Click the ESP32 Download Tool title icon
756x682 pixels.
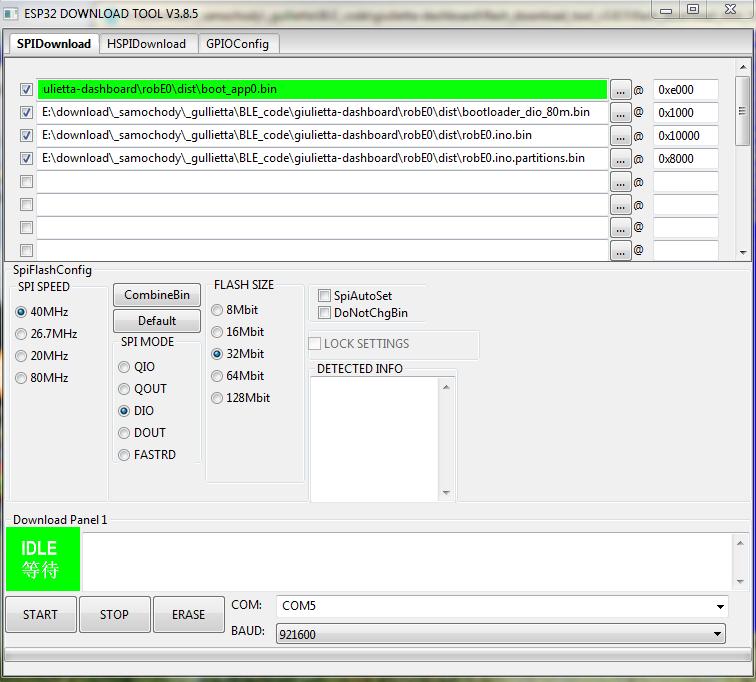pos(10,13)
